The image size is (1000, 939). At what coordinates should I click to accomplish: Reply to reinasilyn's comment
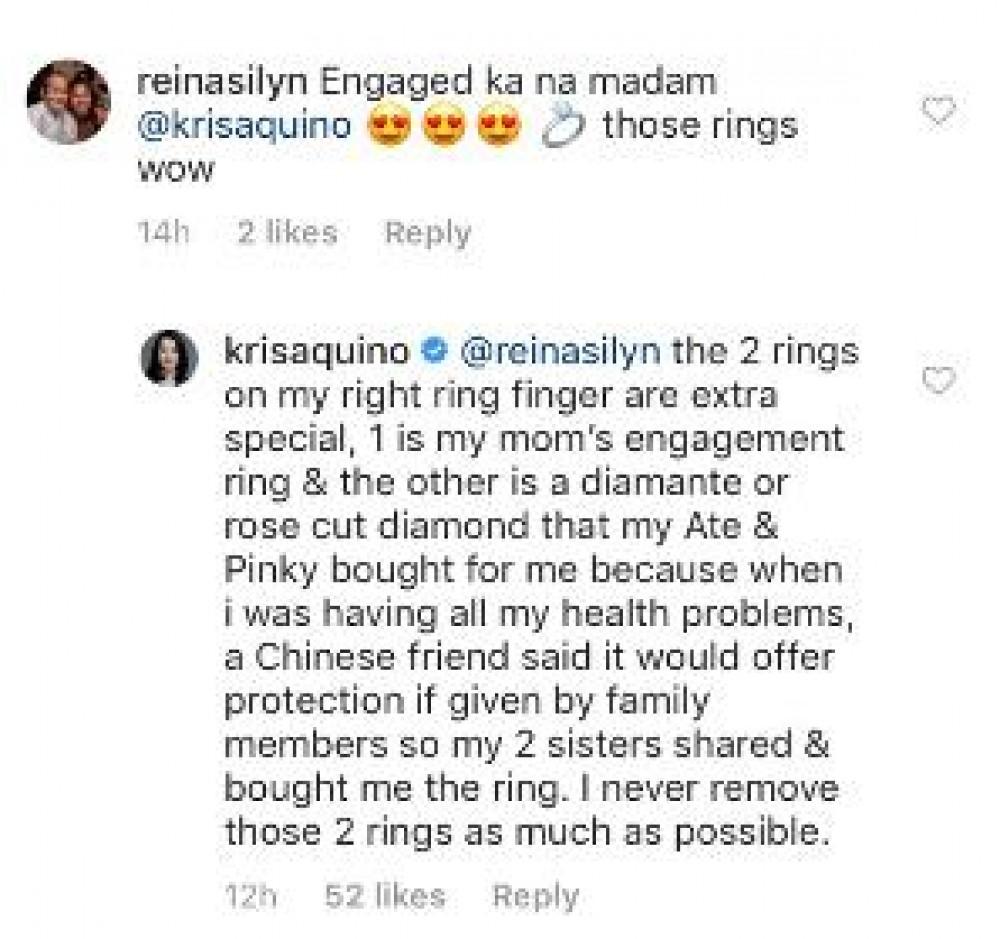428,233
